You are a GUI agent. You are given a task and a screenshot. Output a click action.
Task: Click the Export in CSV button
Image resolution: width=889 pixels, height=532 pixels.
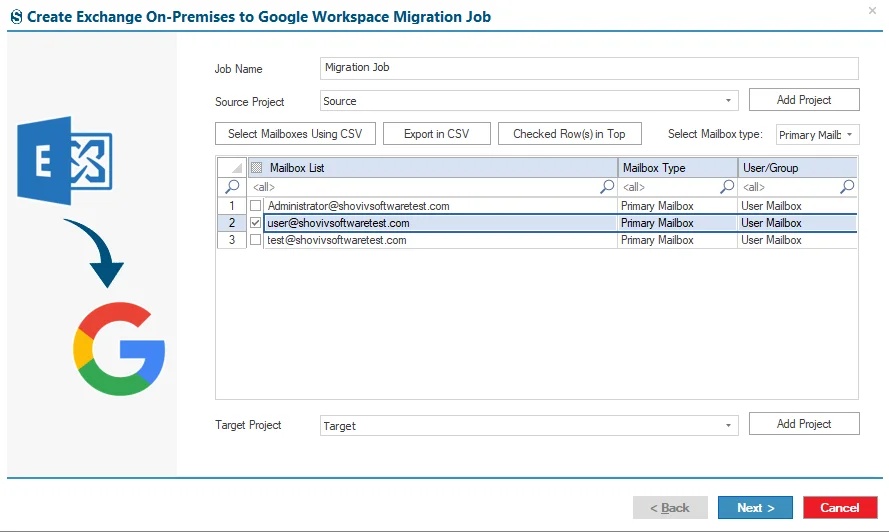click(437, 134)
